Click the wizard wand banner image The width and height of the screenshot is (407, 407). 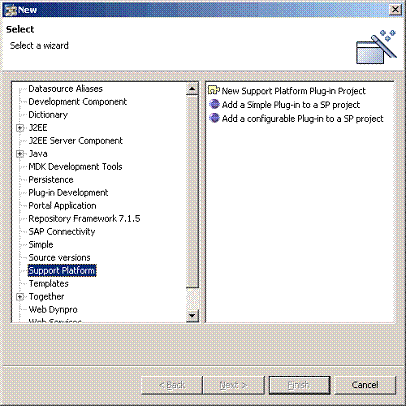(x=376, y=47)
